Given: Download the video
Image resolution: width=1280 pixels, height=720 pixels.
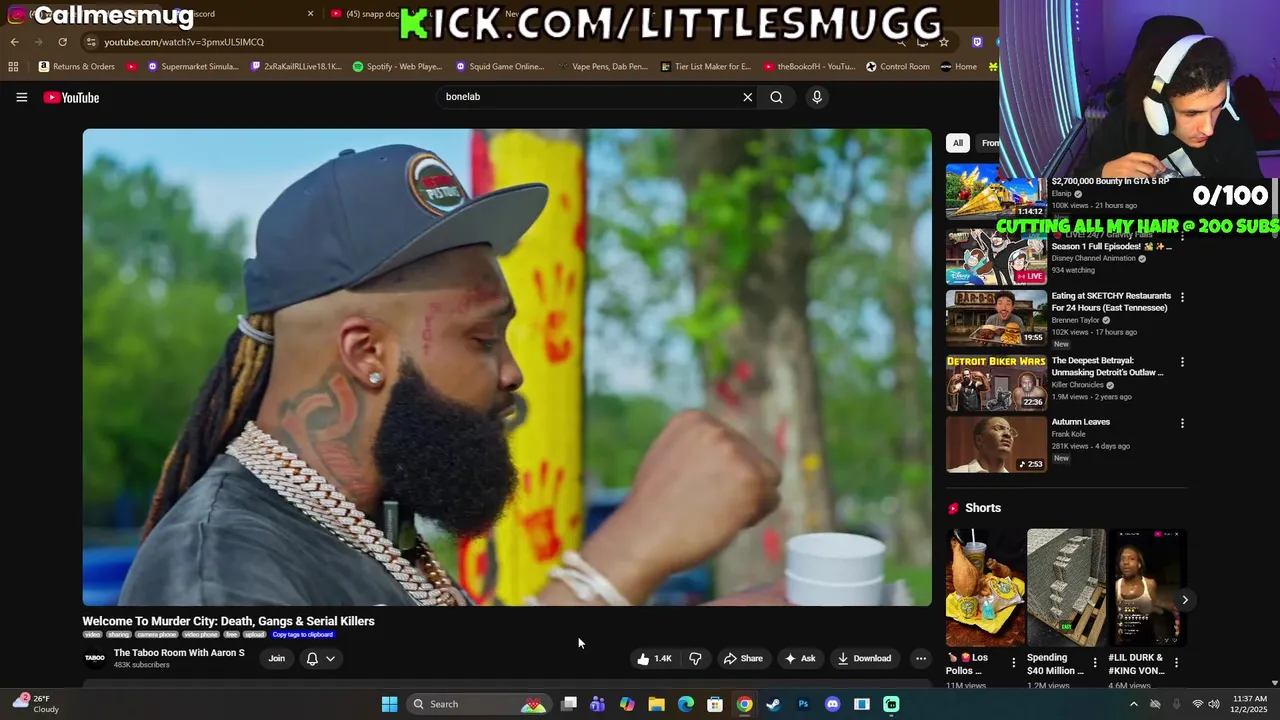Looking at the screenshot, I should (x=864, y=658).
